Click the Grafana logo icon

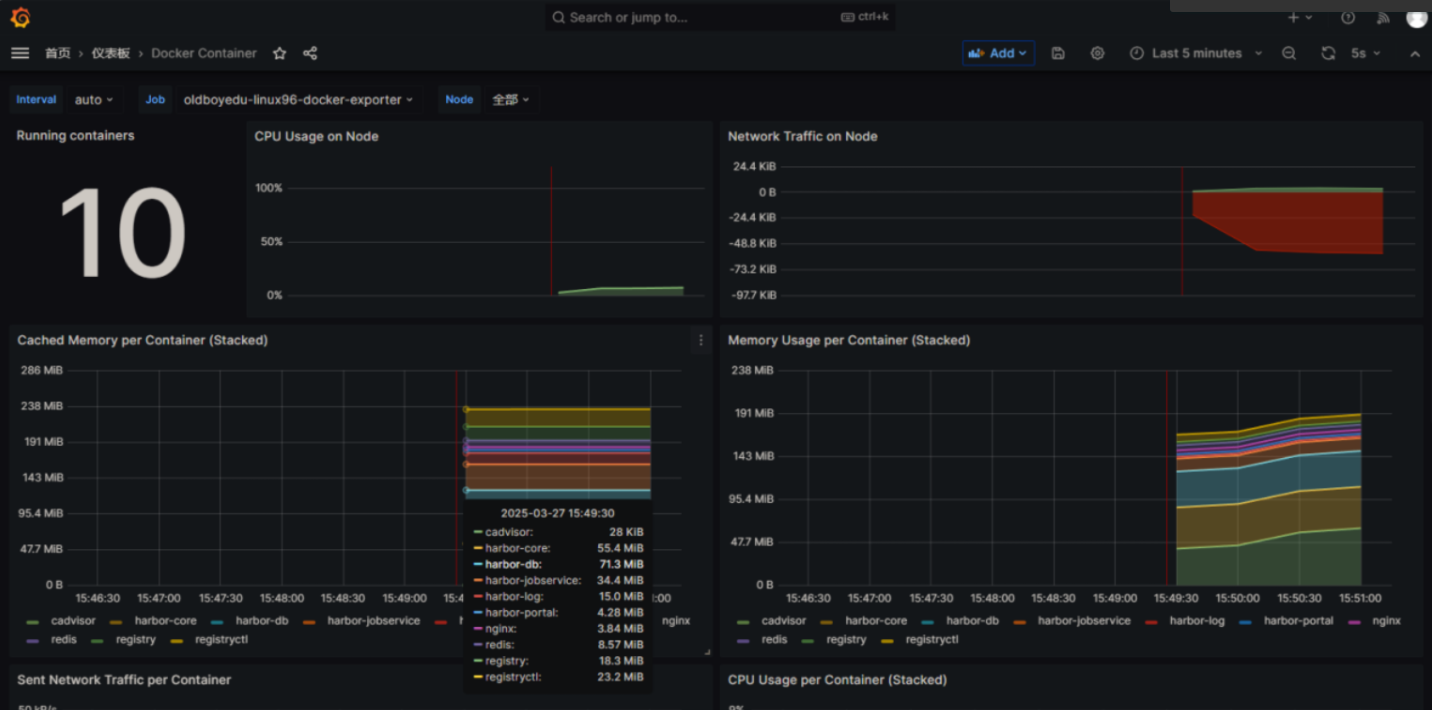(x=20, y=18)
